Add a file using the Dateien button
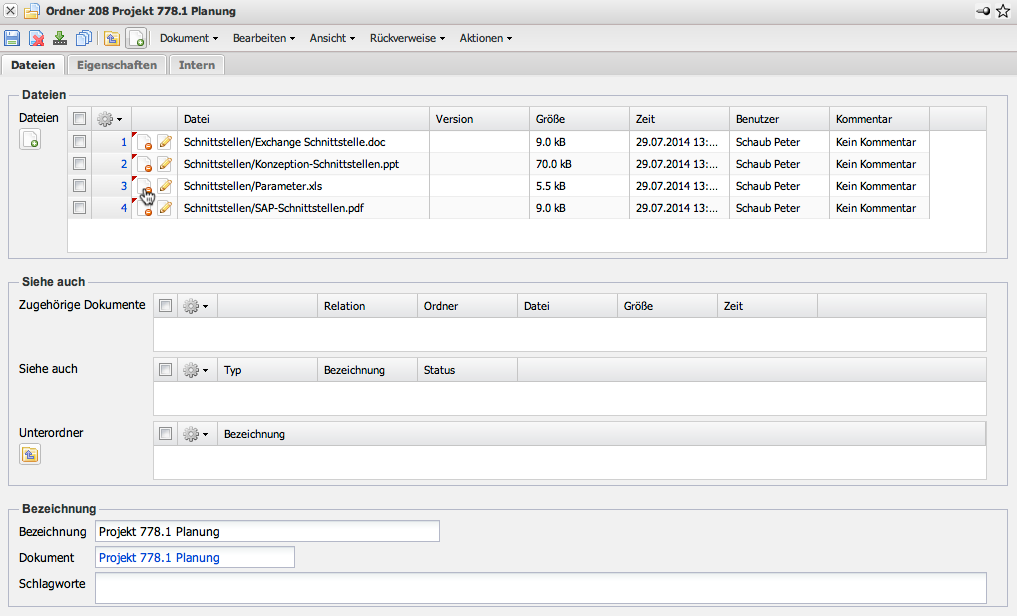Image resolution: width=1017 pixels, height=616 pixels. point(30,140)
